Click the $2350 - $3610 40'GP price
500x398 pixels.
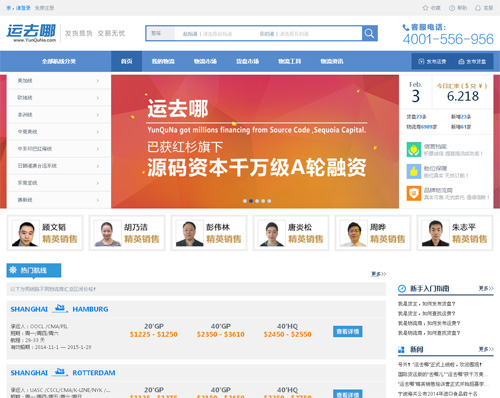(x=221, y=334)
